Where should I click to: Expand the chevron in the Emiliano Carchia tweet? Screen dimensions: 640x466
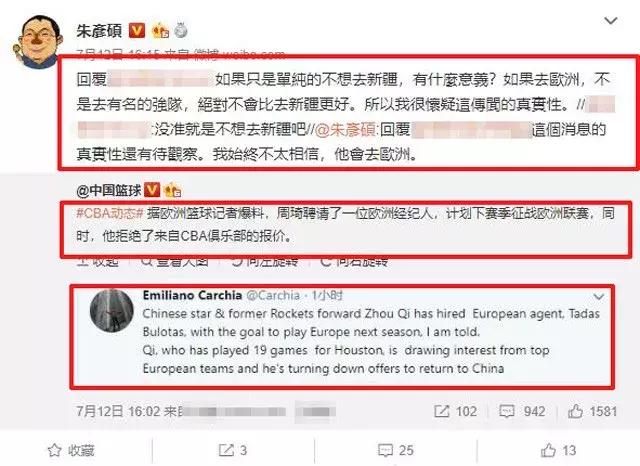tap(598, 297)
